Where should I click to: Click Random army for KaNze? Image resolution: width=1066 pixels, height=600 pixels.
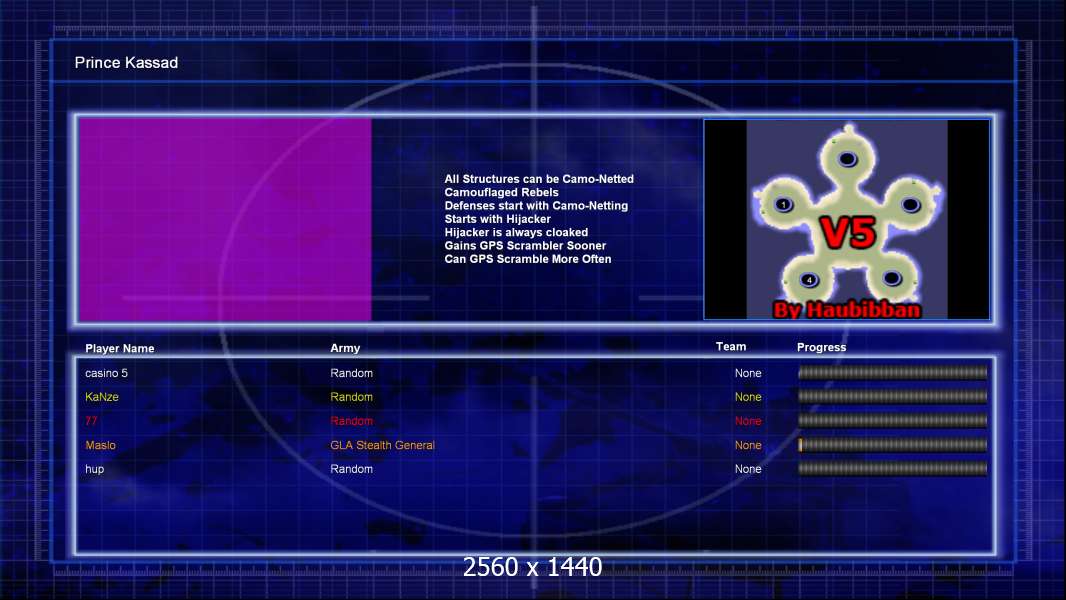point(351,397)
